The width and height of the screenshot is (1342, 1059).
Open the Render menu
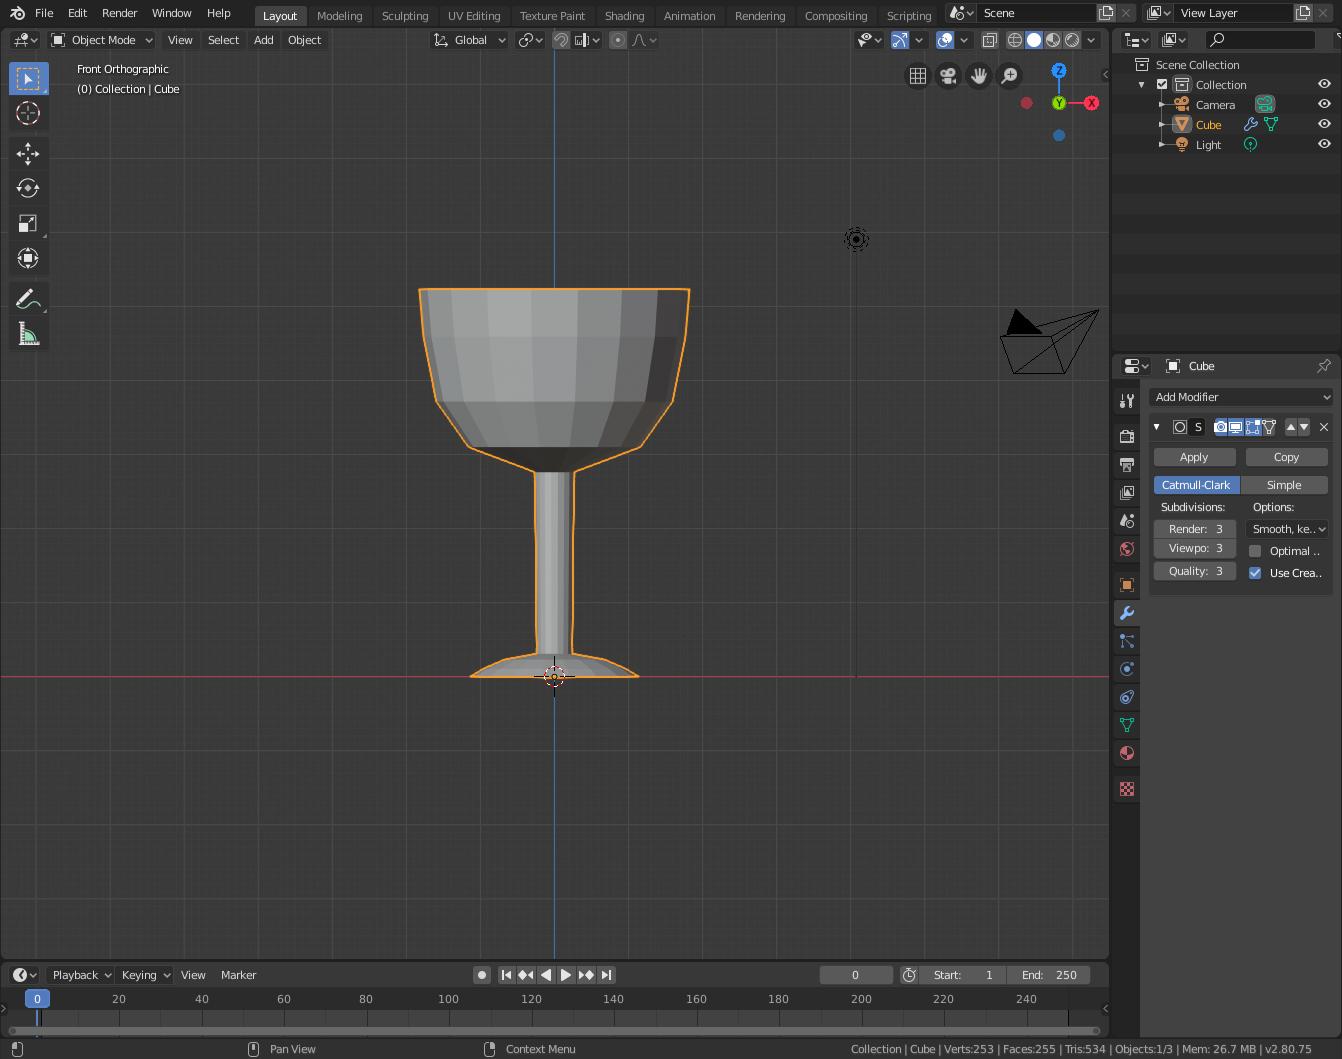click(x=119, y=13)
